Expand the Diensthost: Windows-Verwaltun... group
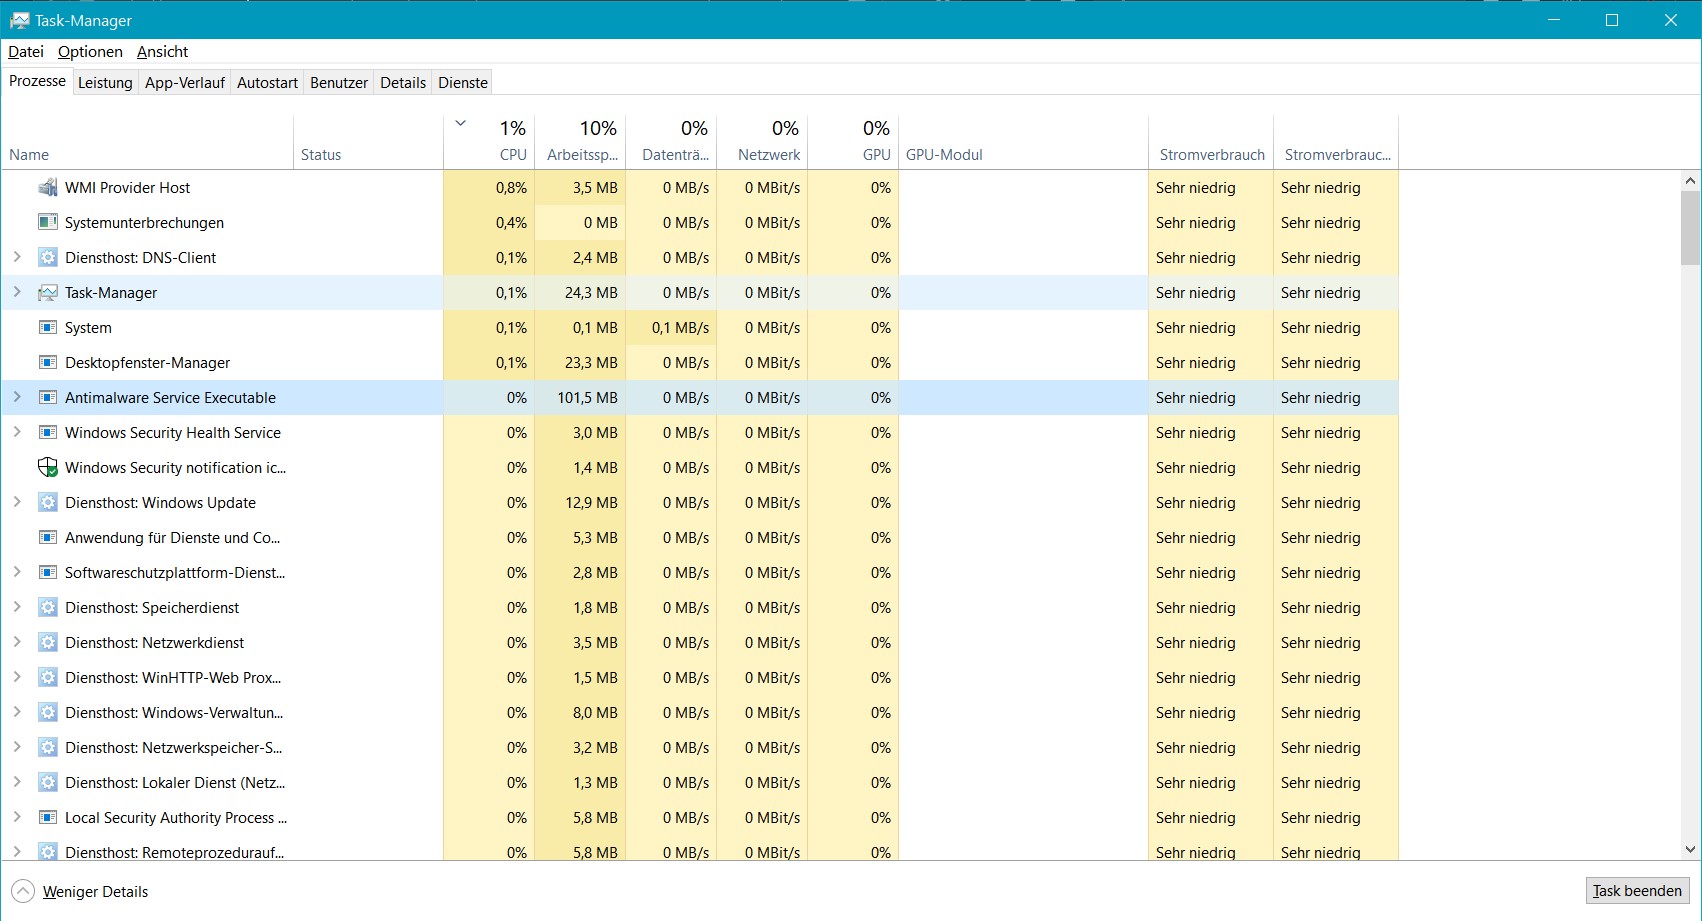The height and width of the screenshot is (921, 1702). coord(17,712)
